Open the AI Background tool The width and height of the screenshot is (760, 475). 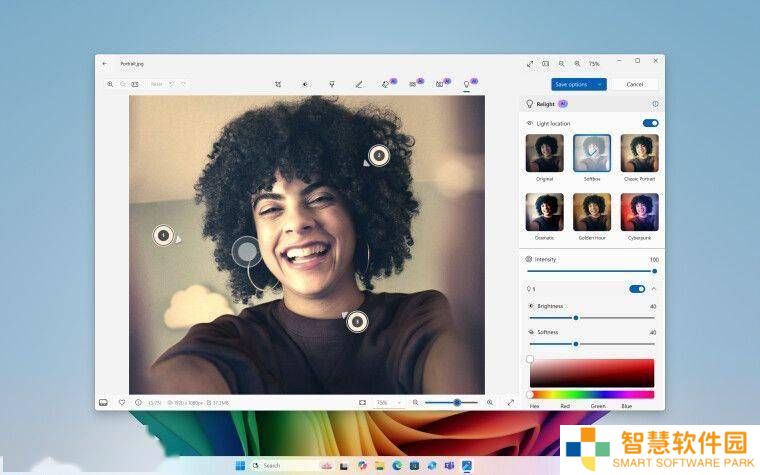[413, 84]
